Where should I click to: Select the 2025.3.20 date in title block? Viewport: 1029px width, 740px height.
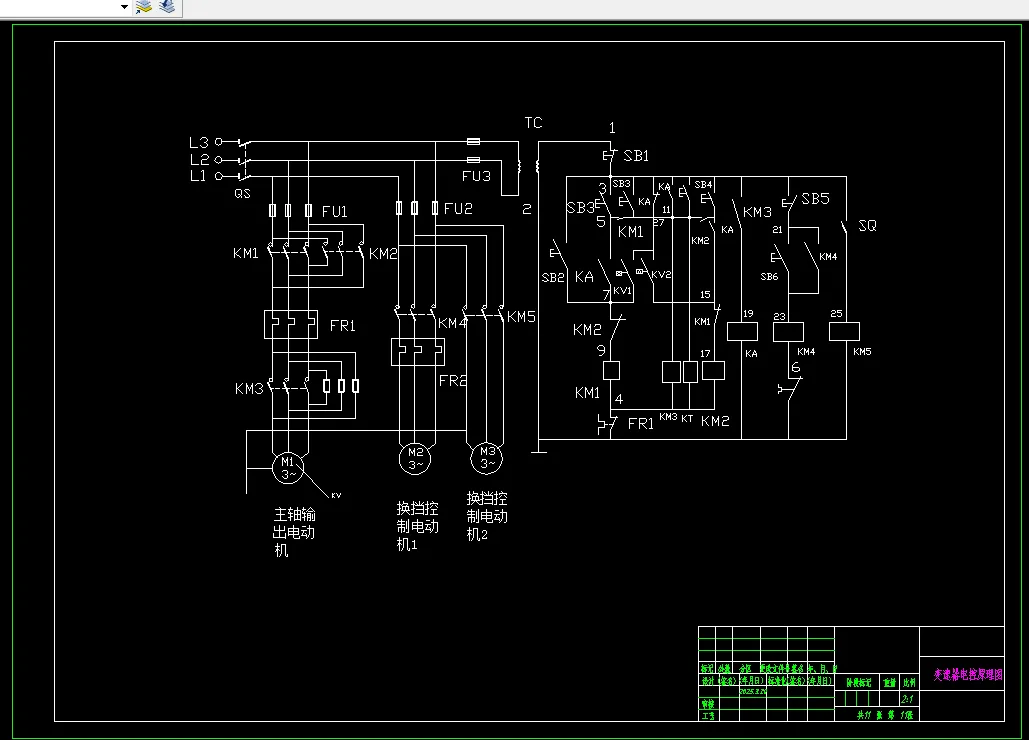tap(752, 691)
